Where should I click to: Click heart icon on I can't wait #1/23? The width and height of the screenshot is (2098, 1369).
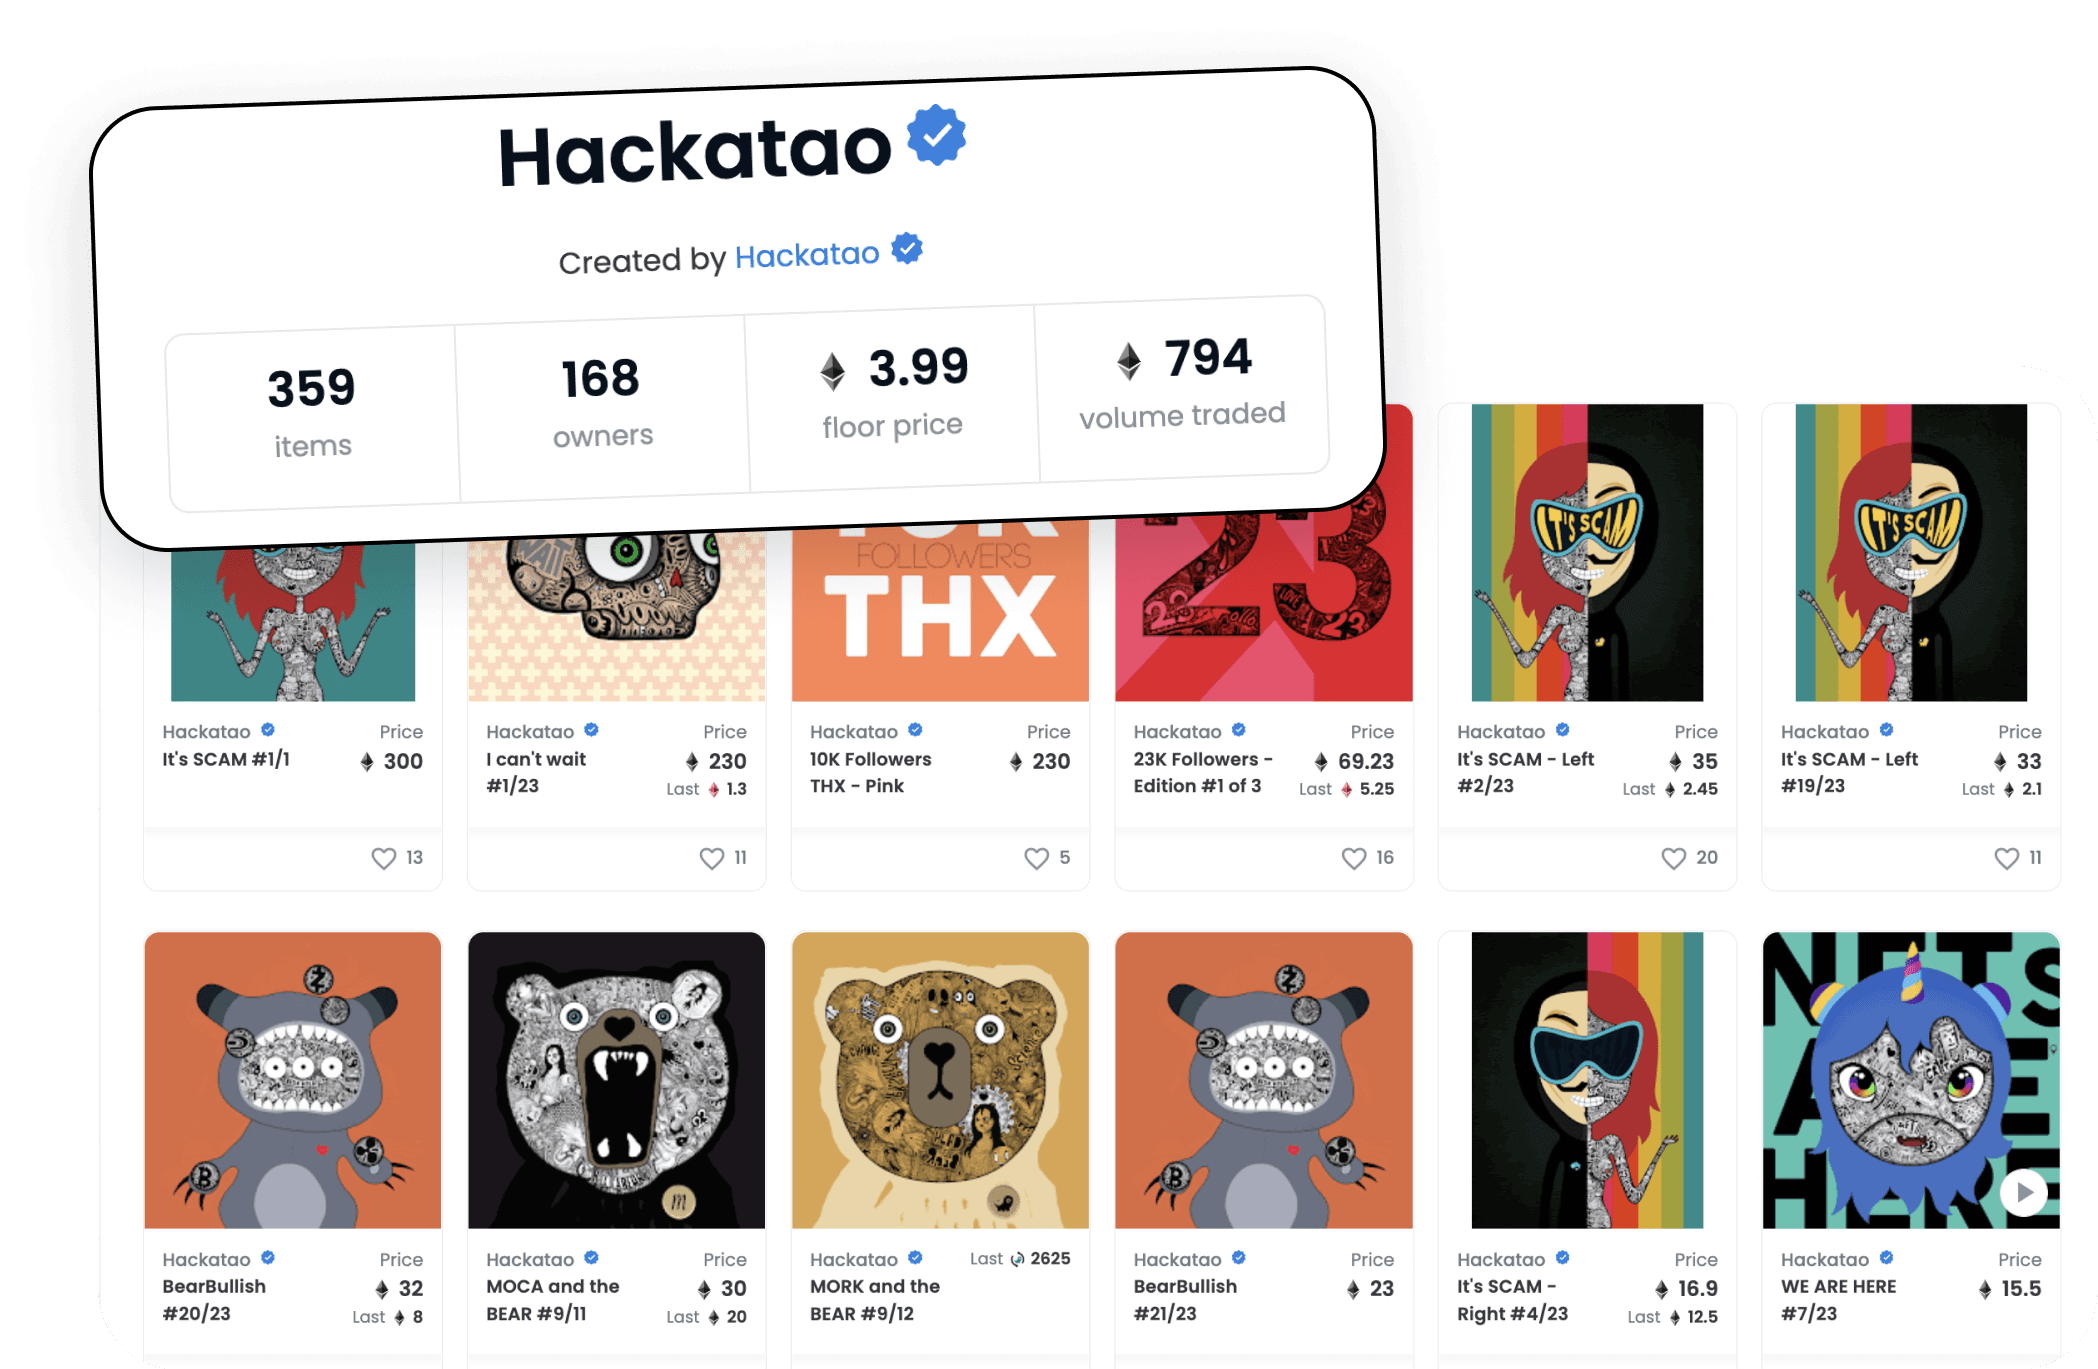(711, 858)
